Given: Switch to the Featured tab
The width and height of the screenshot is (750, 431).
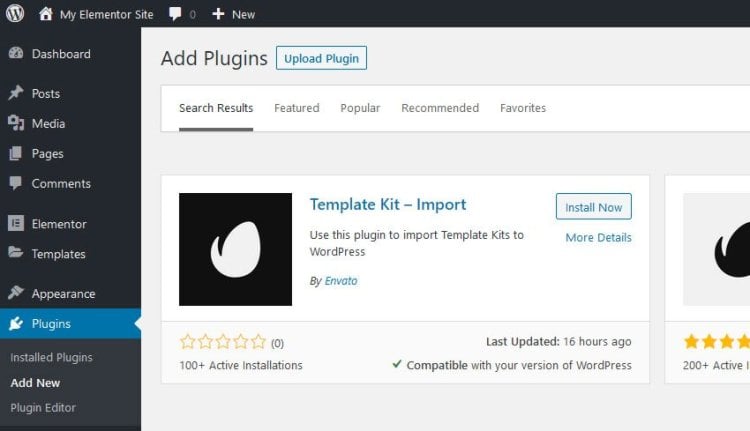Looking at the screenshot, I should (x=297, y=108).
